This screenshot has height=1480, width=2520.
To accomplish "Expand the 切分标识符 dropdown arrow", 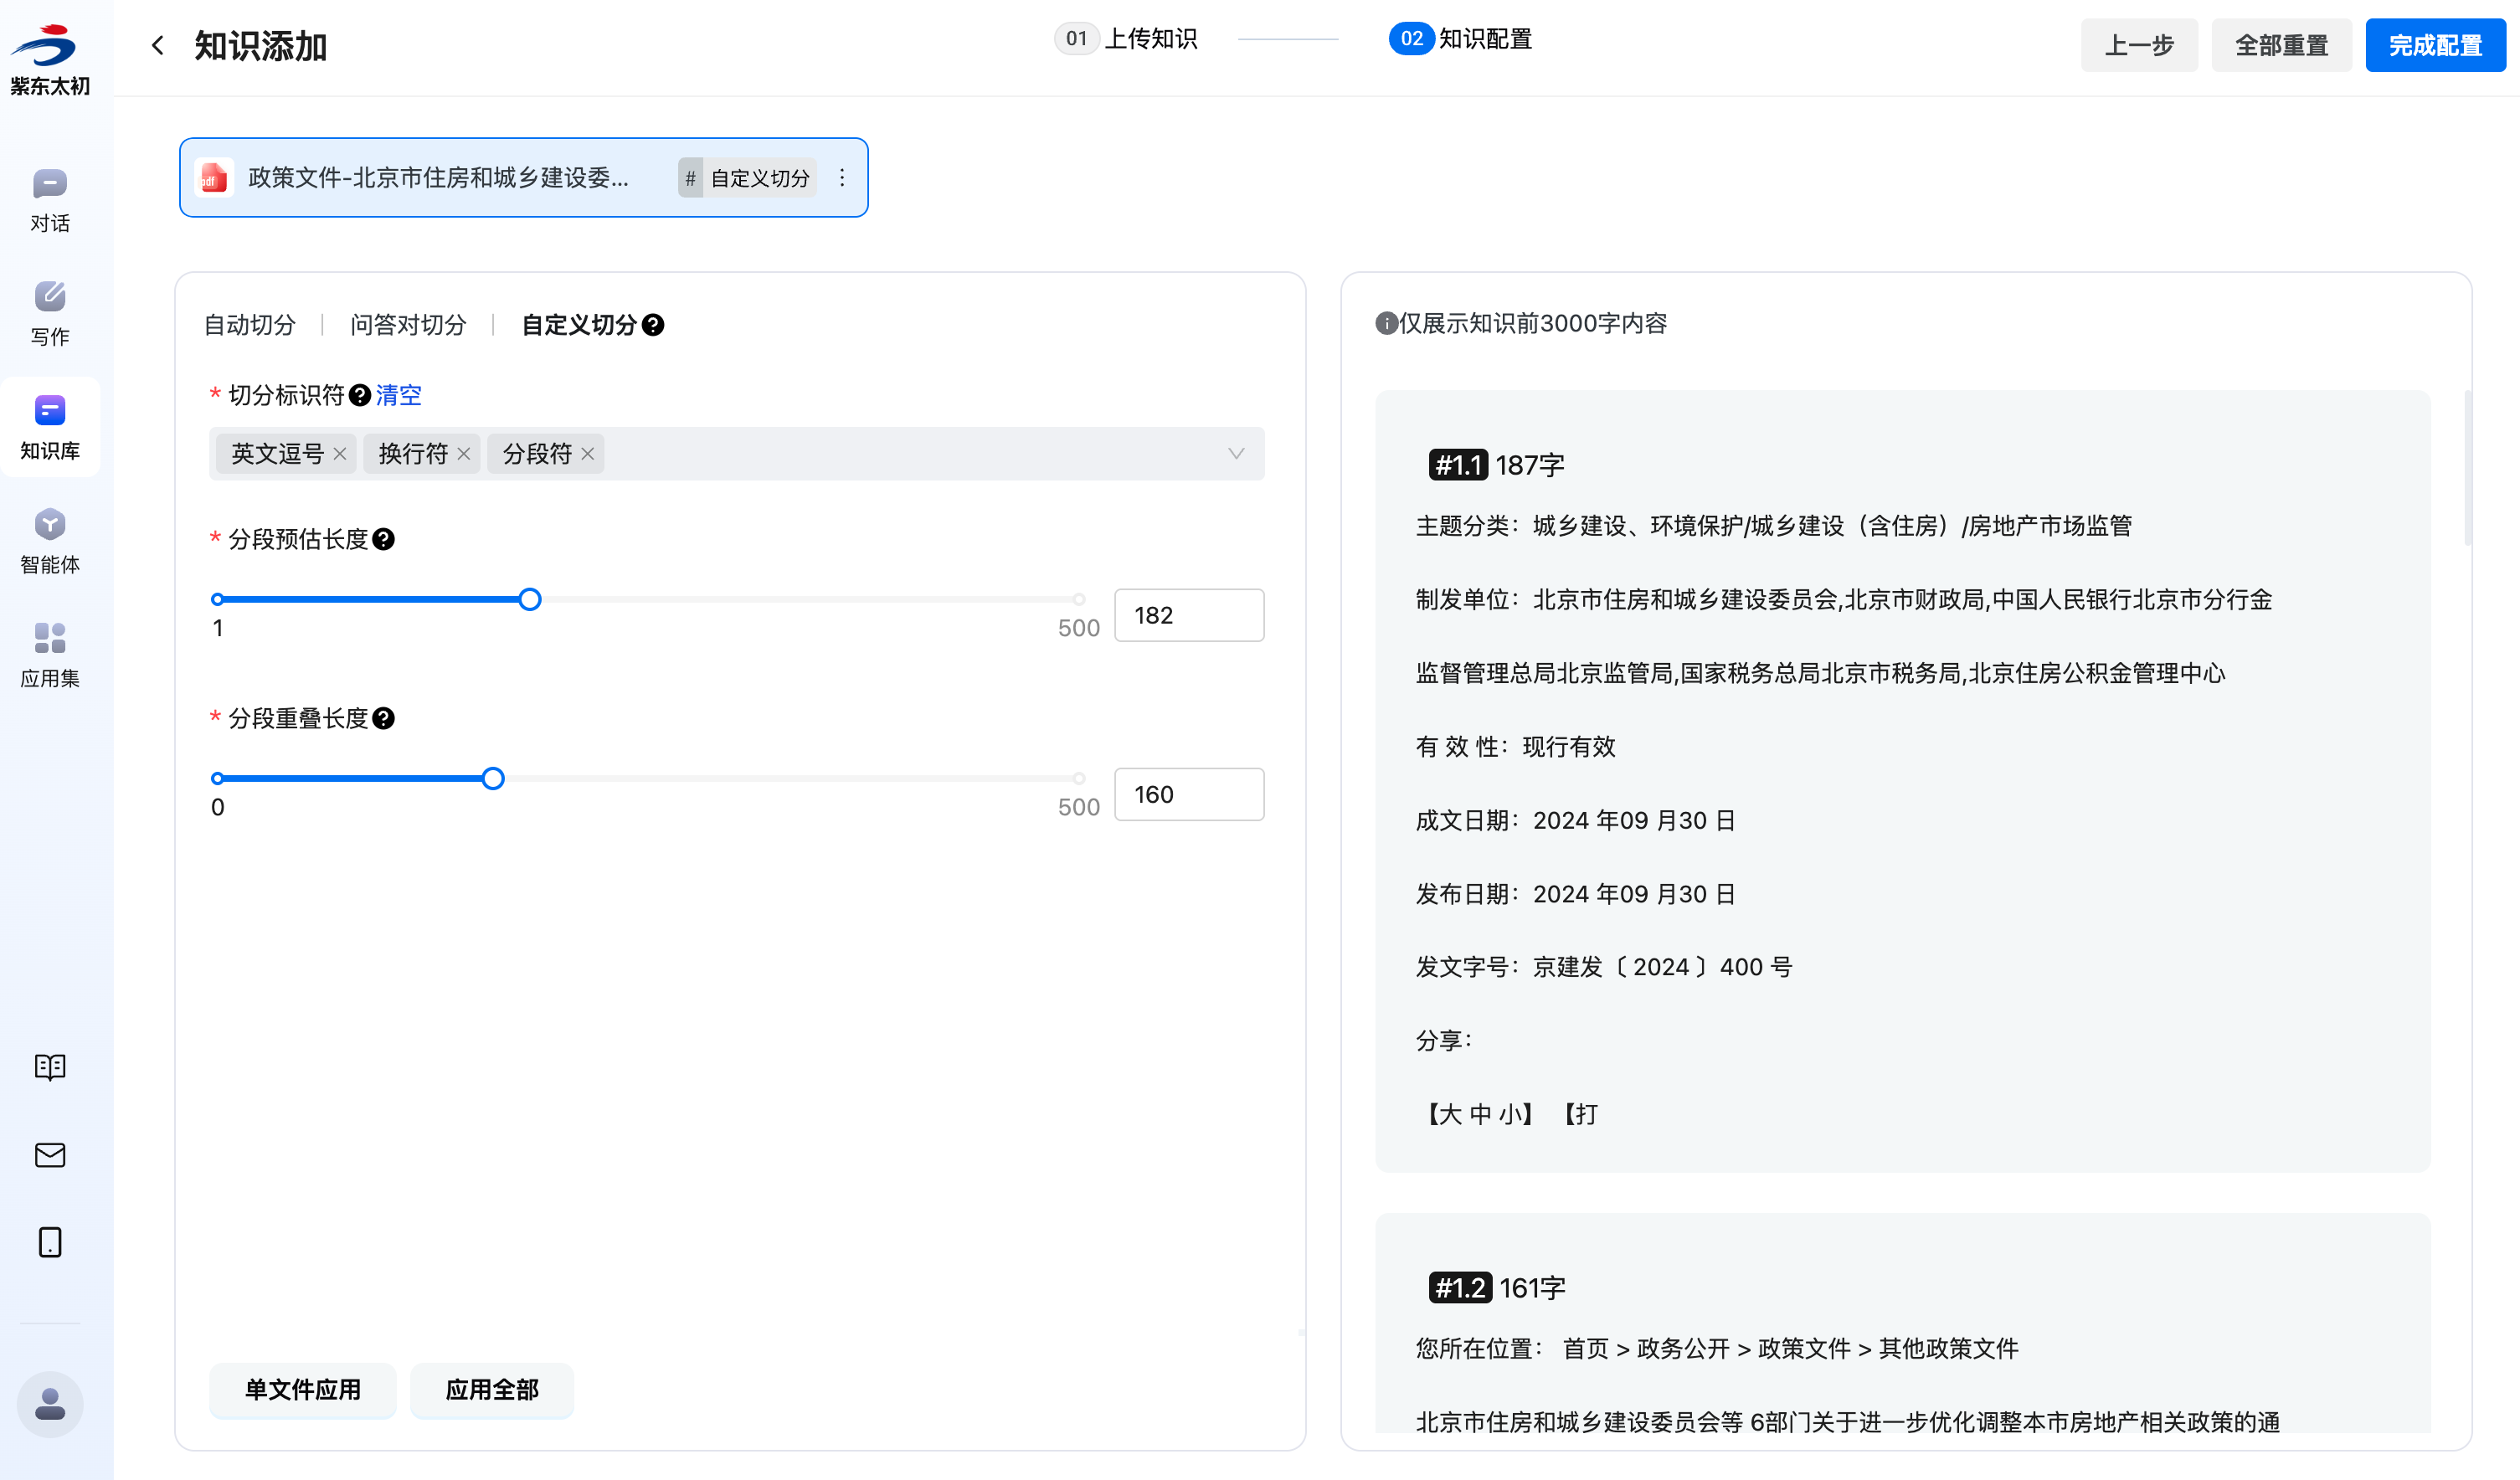I will point(1236,454).
